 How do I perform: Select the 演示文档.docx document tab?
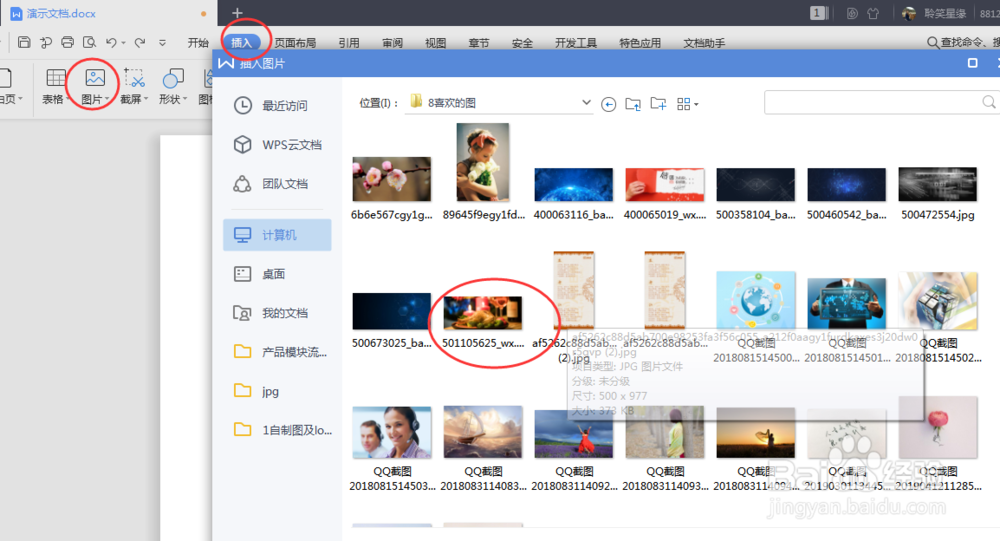click(108, 13)
